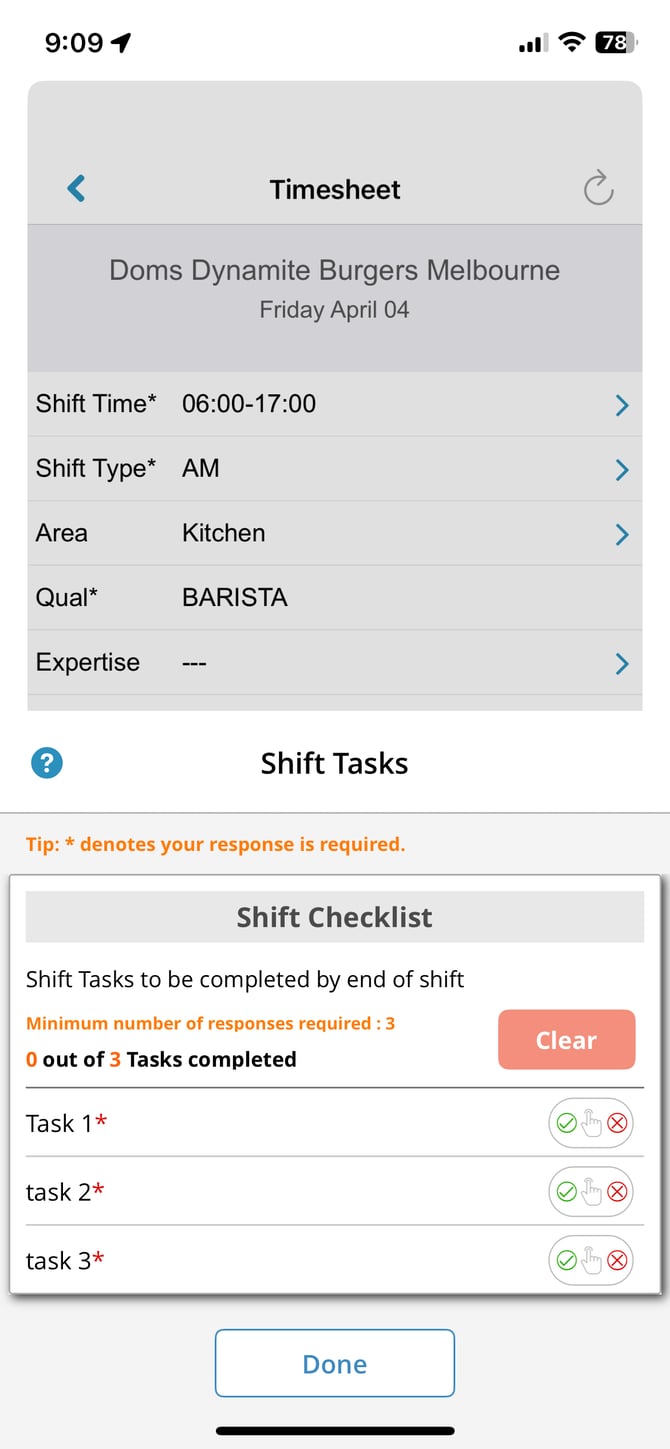This screenshot has width=670, height=1449.
Task: Mark Task 1 incomplete with red X
Action: click(x=617, y=1124)
